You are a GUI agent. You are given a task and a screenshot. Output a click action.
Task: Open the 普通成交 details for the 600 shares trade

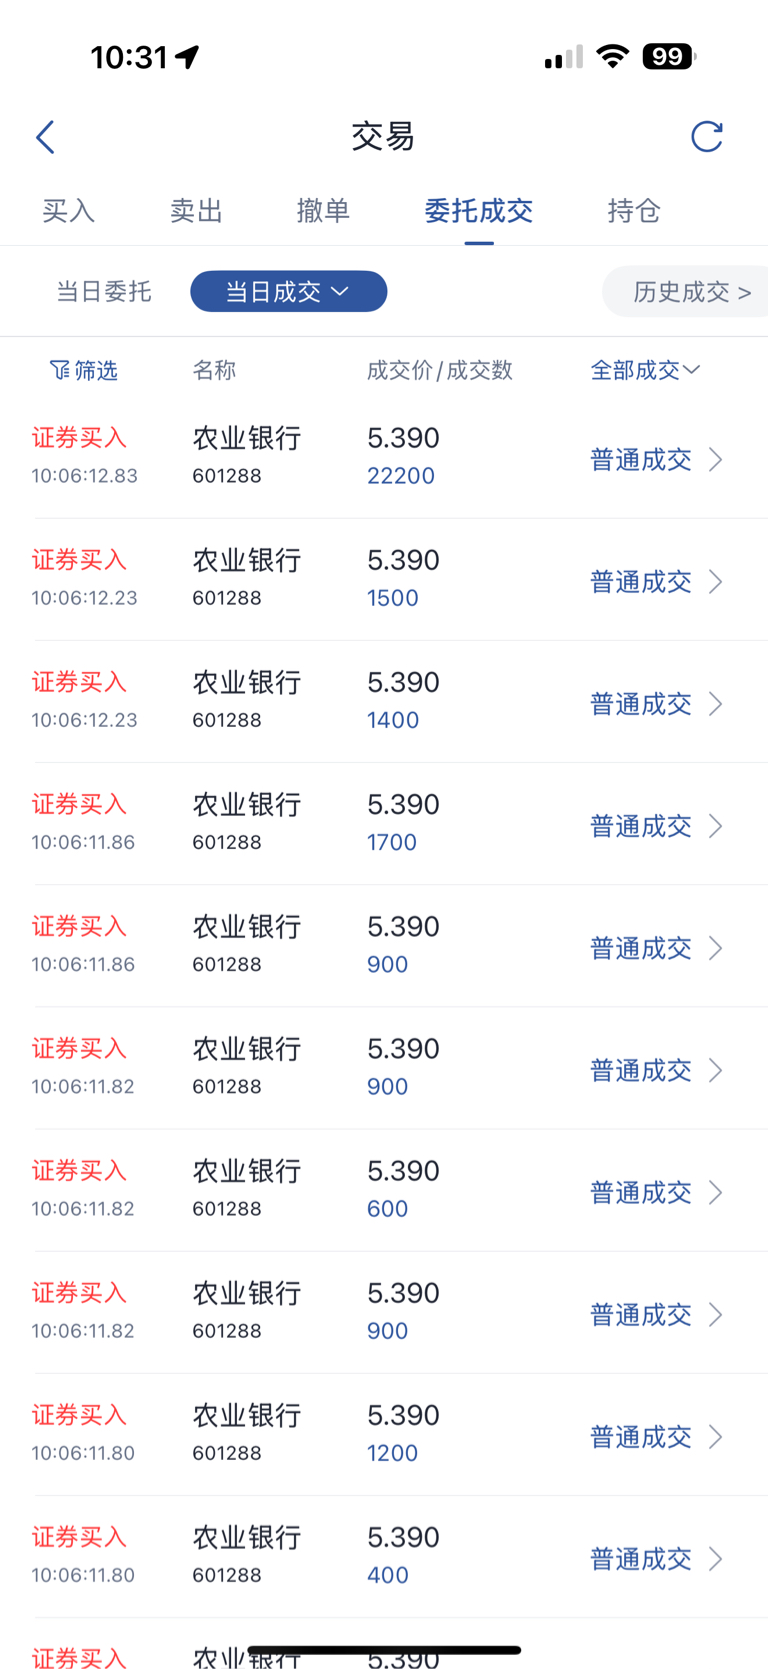click(641, 1193)
